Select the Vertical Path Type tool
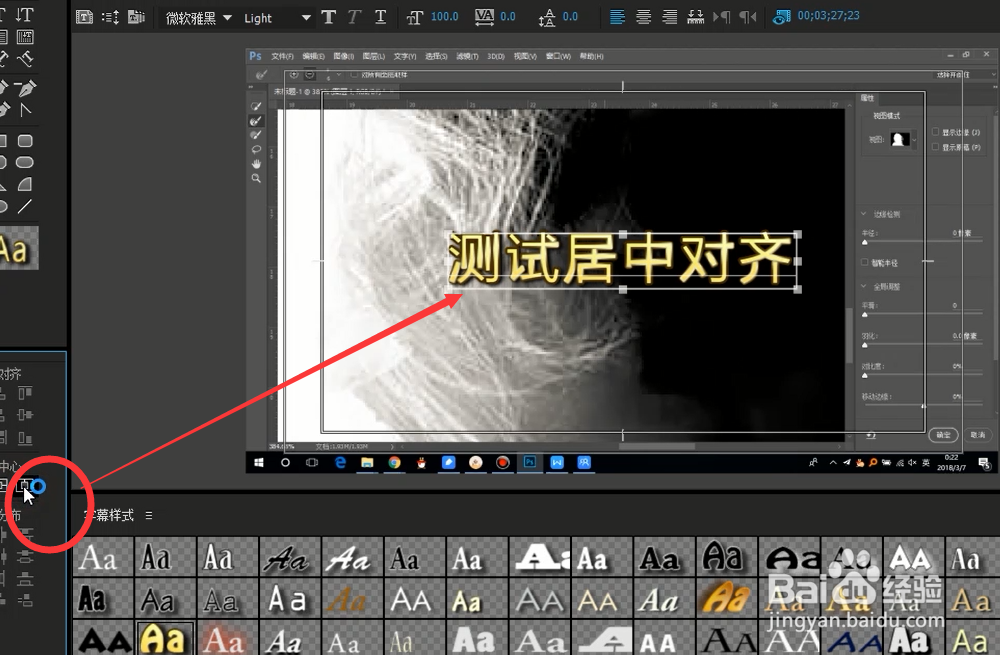 click(x=25, y=59)
